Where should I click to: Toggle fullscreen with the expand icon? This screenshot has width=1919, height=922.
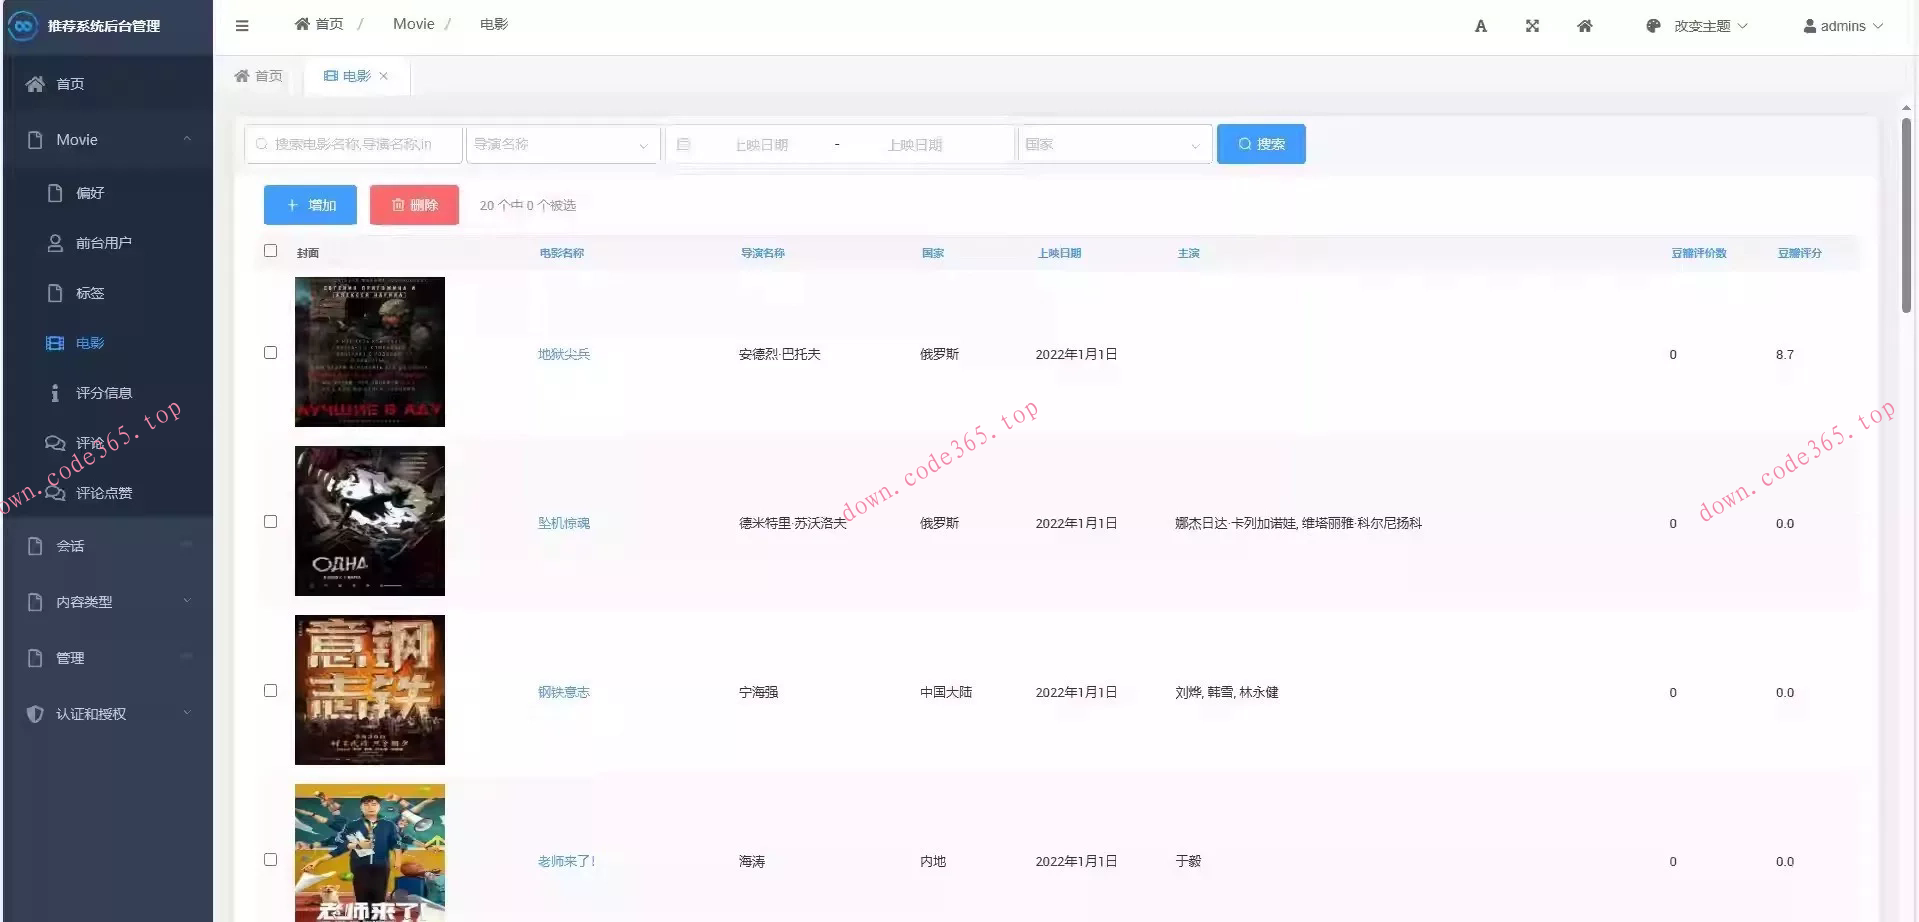(x=1532, y=26)
